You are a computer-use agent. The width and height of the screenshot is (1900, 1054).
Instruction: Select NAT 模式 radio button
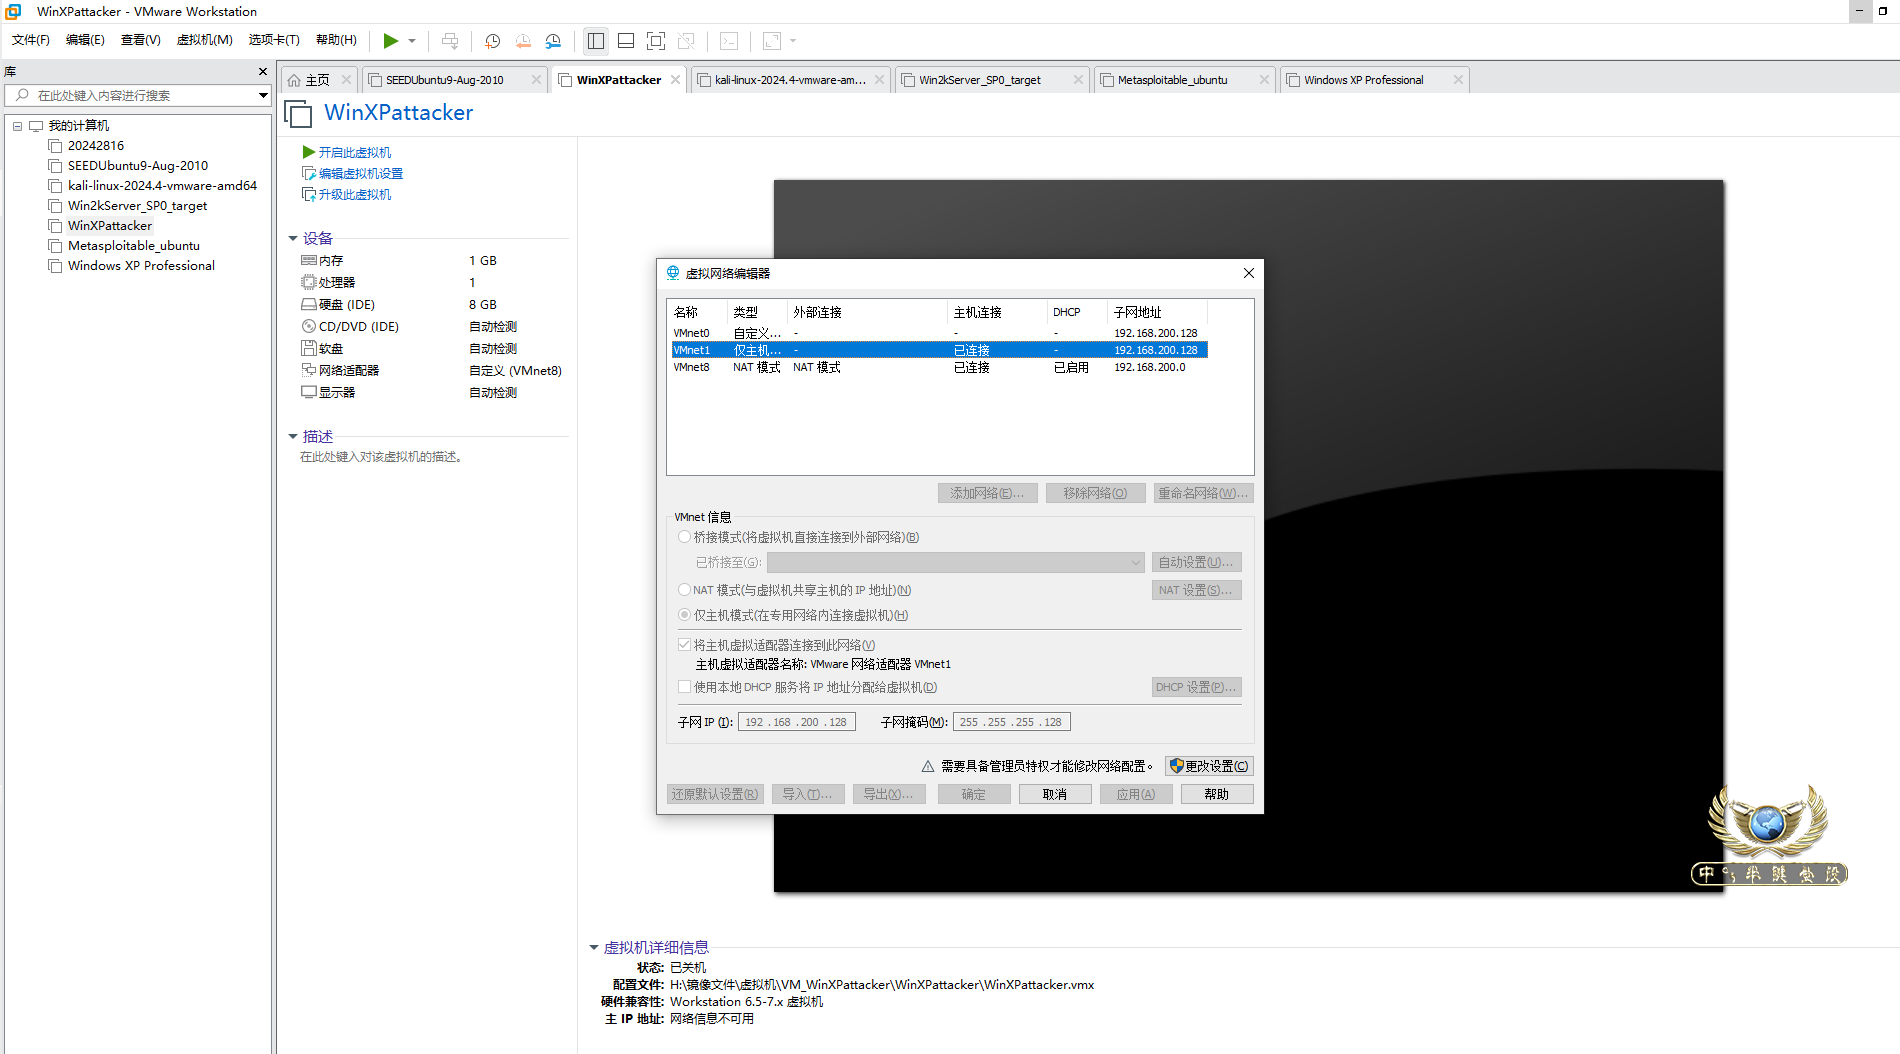684,590
